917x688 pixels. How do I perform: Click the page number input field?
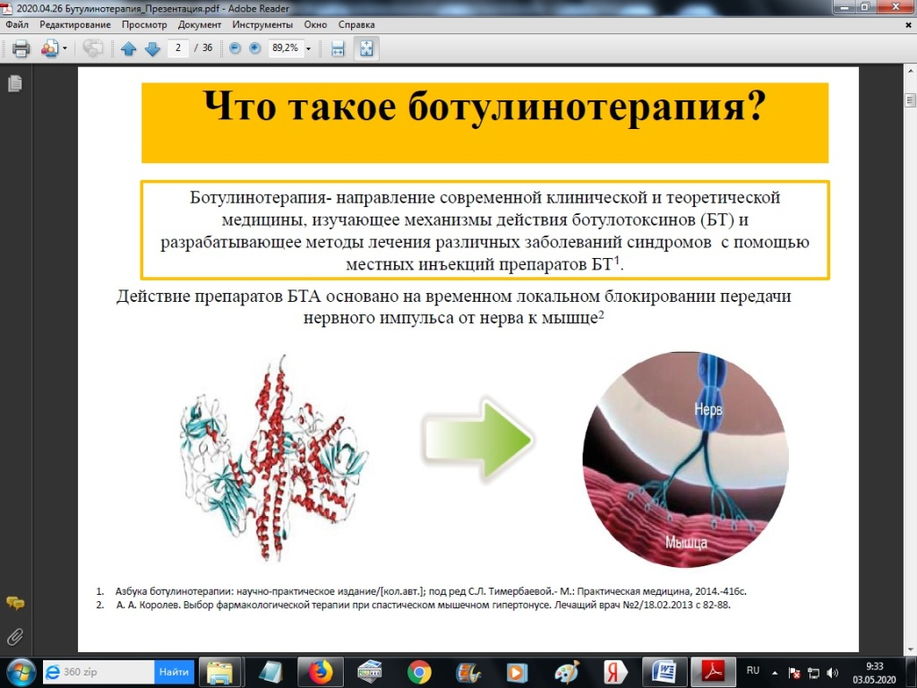[x=180, y=48]
